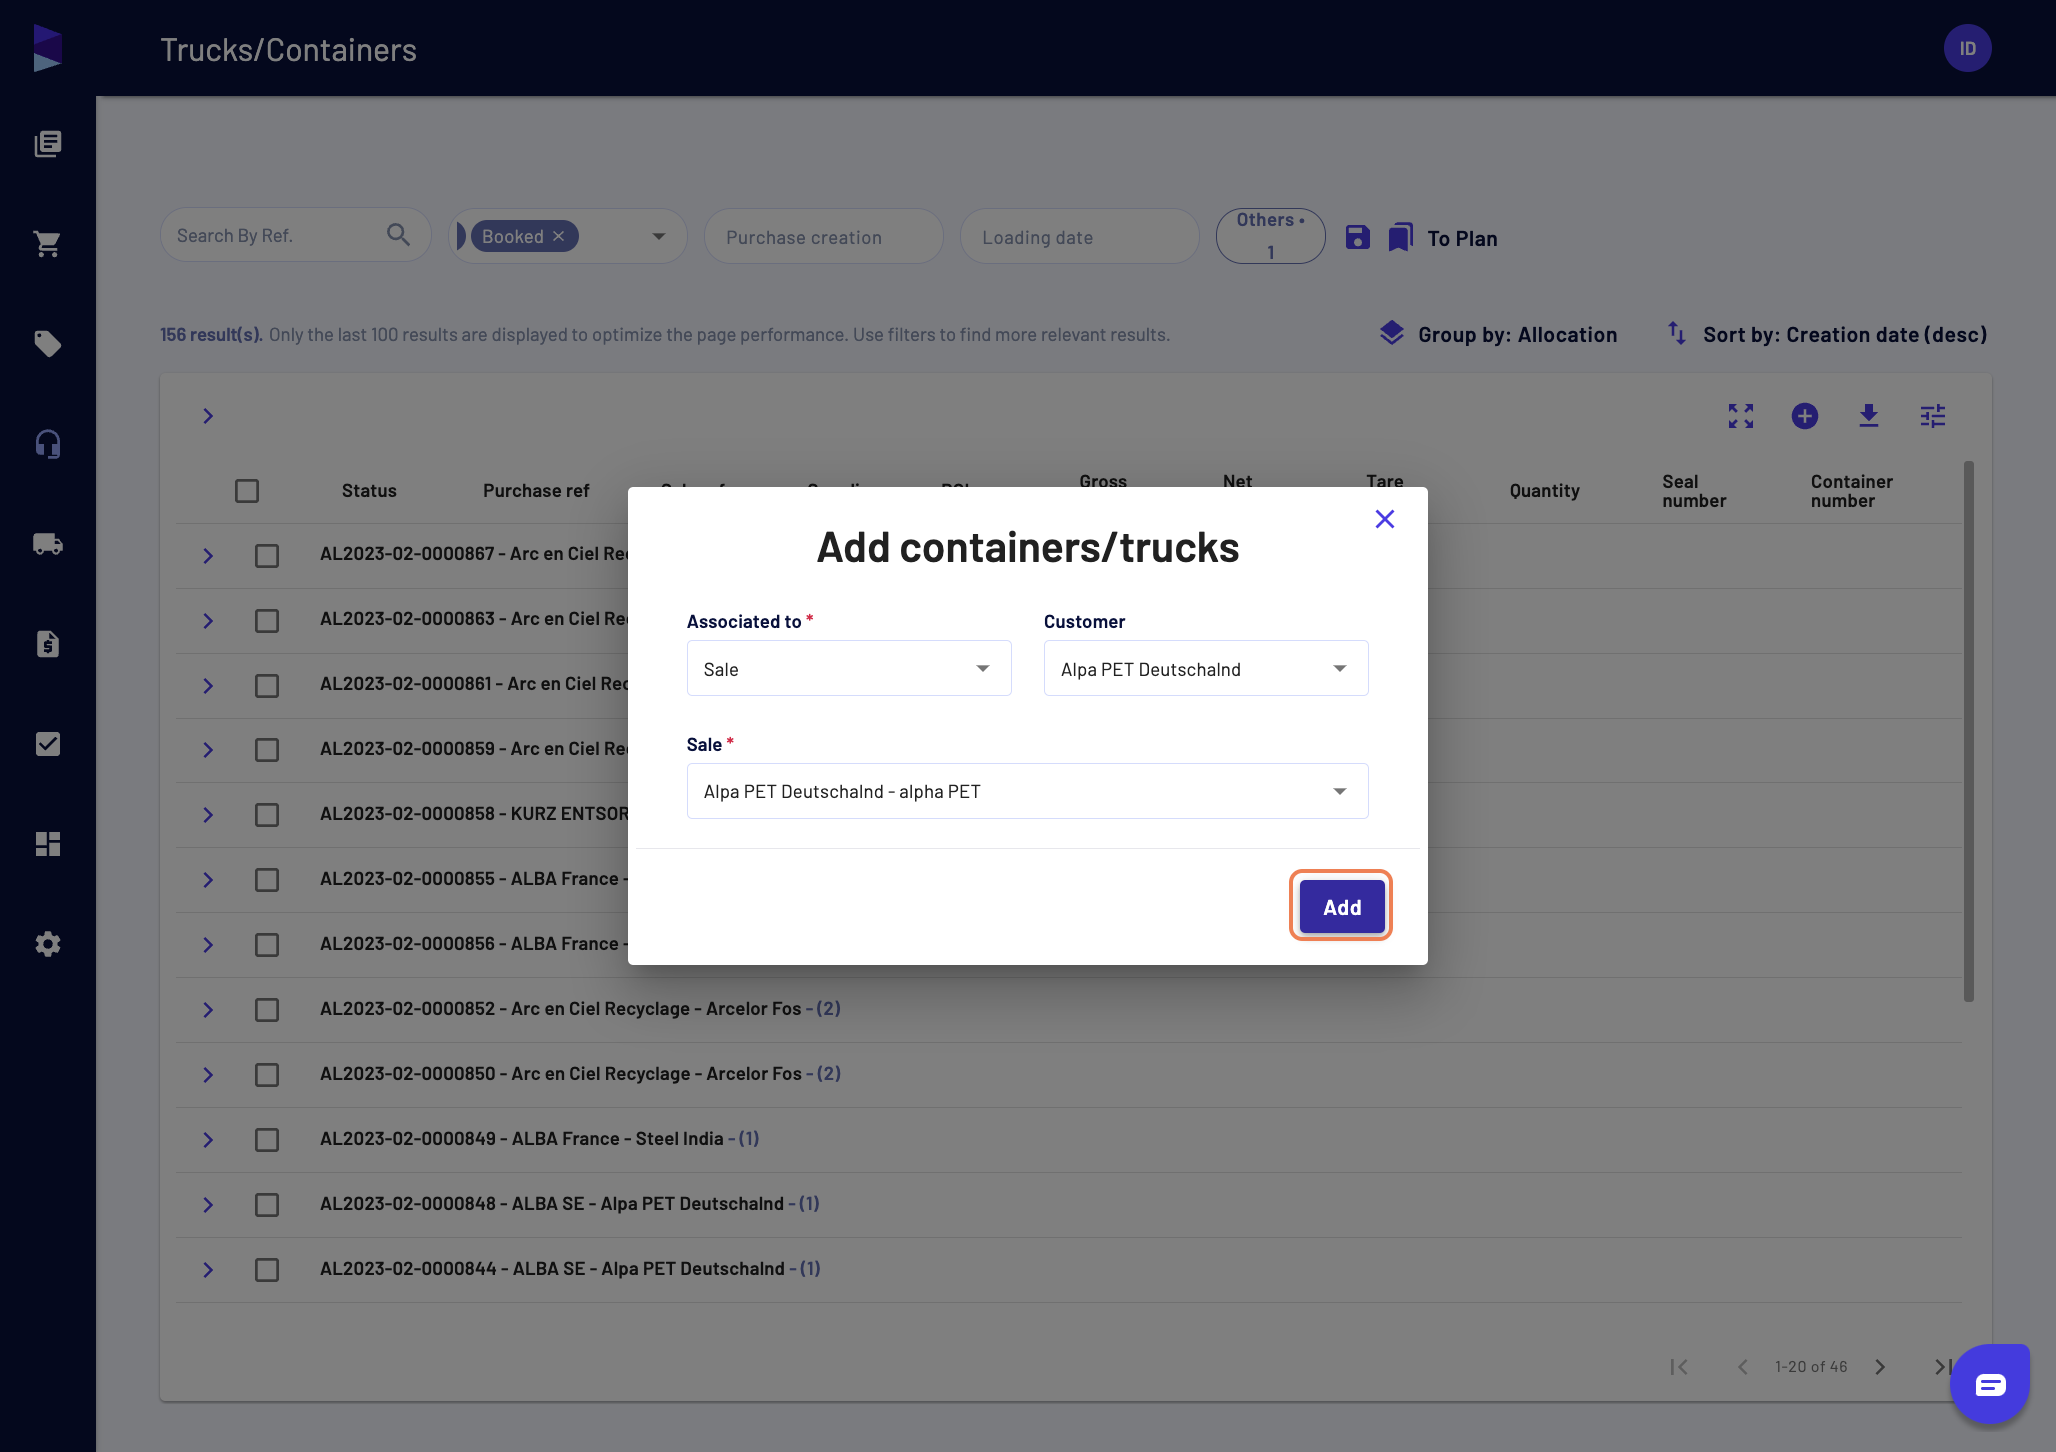2056x1452 pixels.
Task: Click the save filter floppy icon
Action: point(1357,237)
